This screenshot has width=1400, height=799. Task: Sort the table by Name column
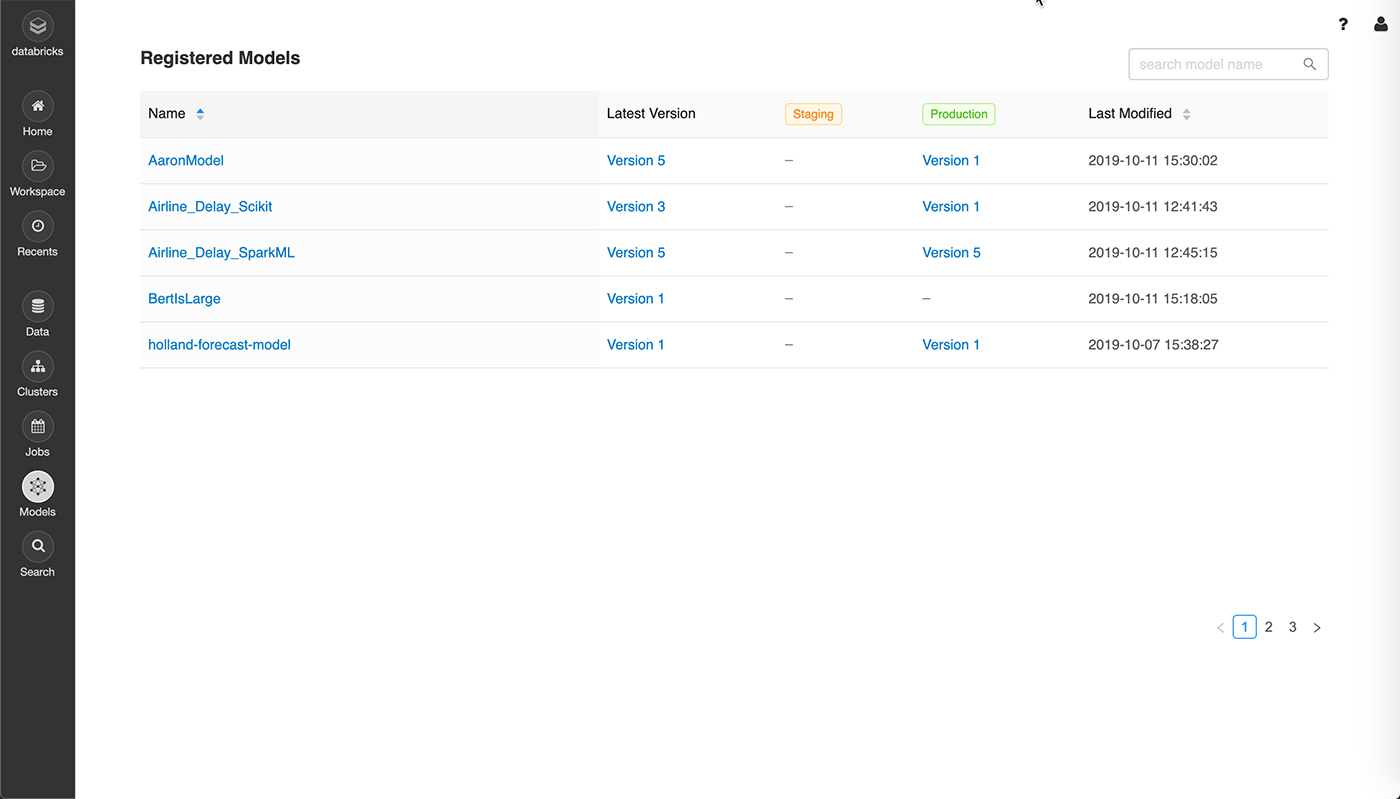pos(200,114)
